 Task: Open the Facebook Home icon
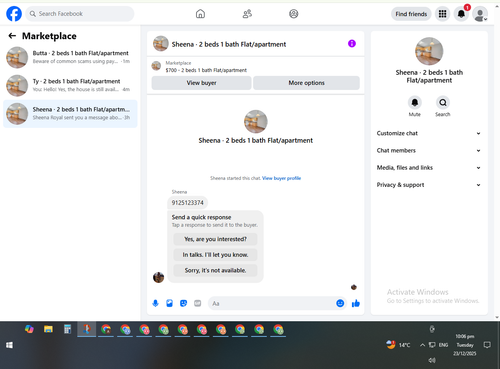pos(200,14)
